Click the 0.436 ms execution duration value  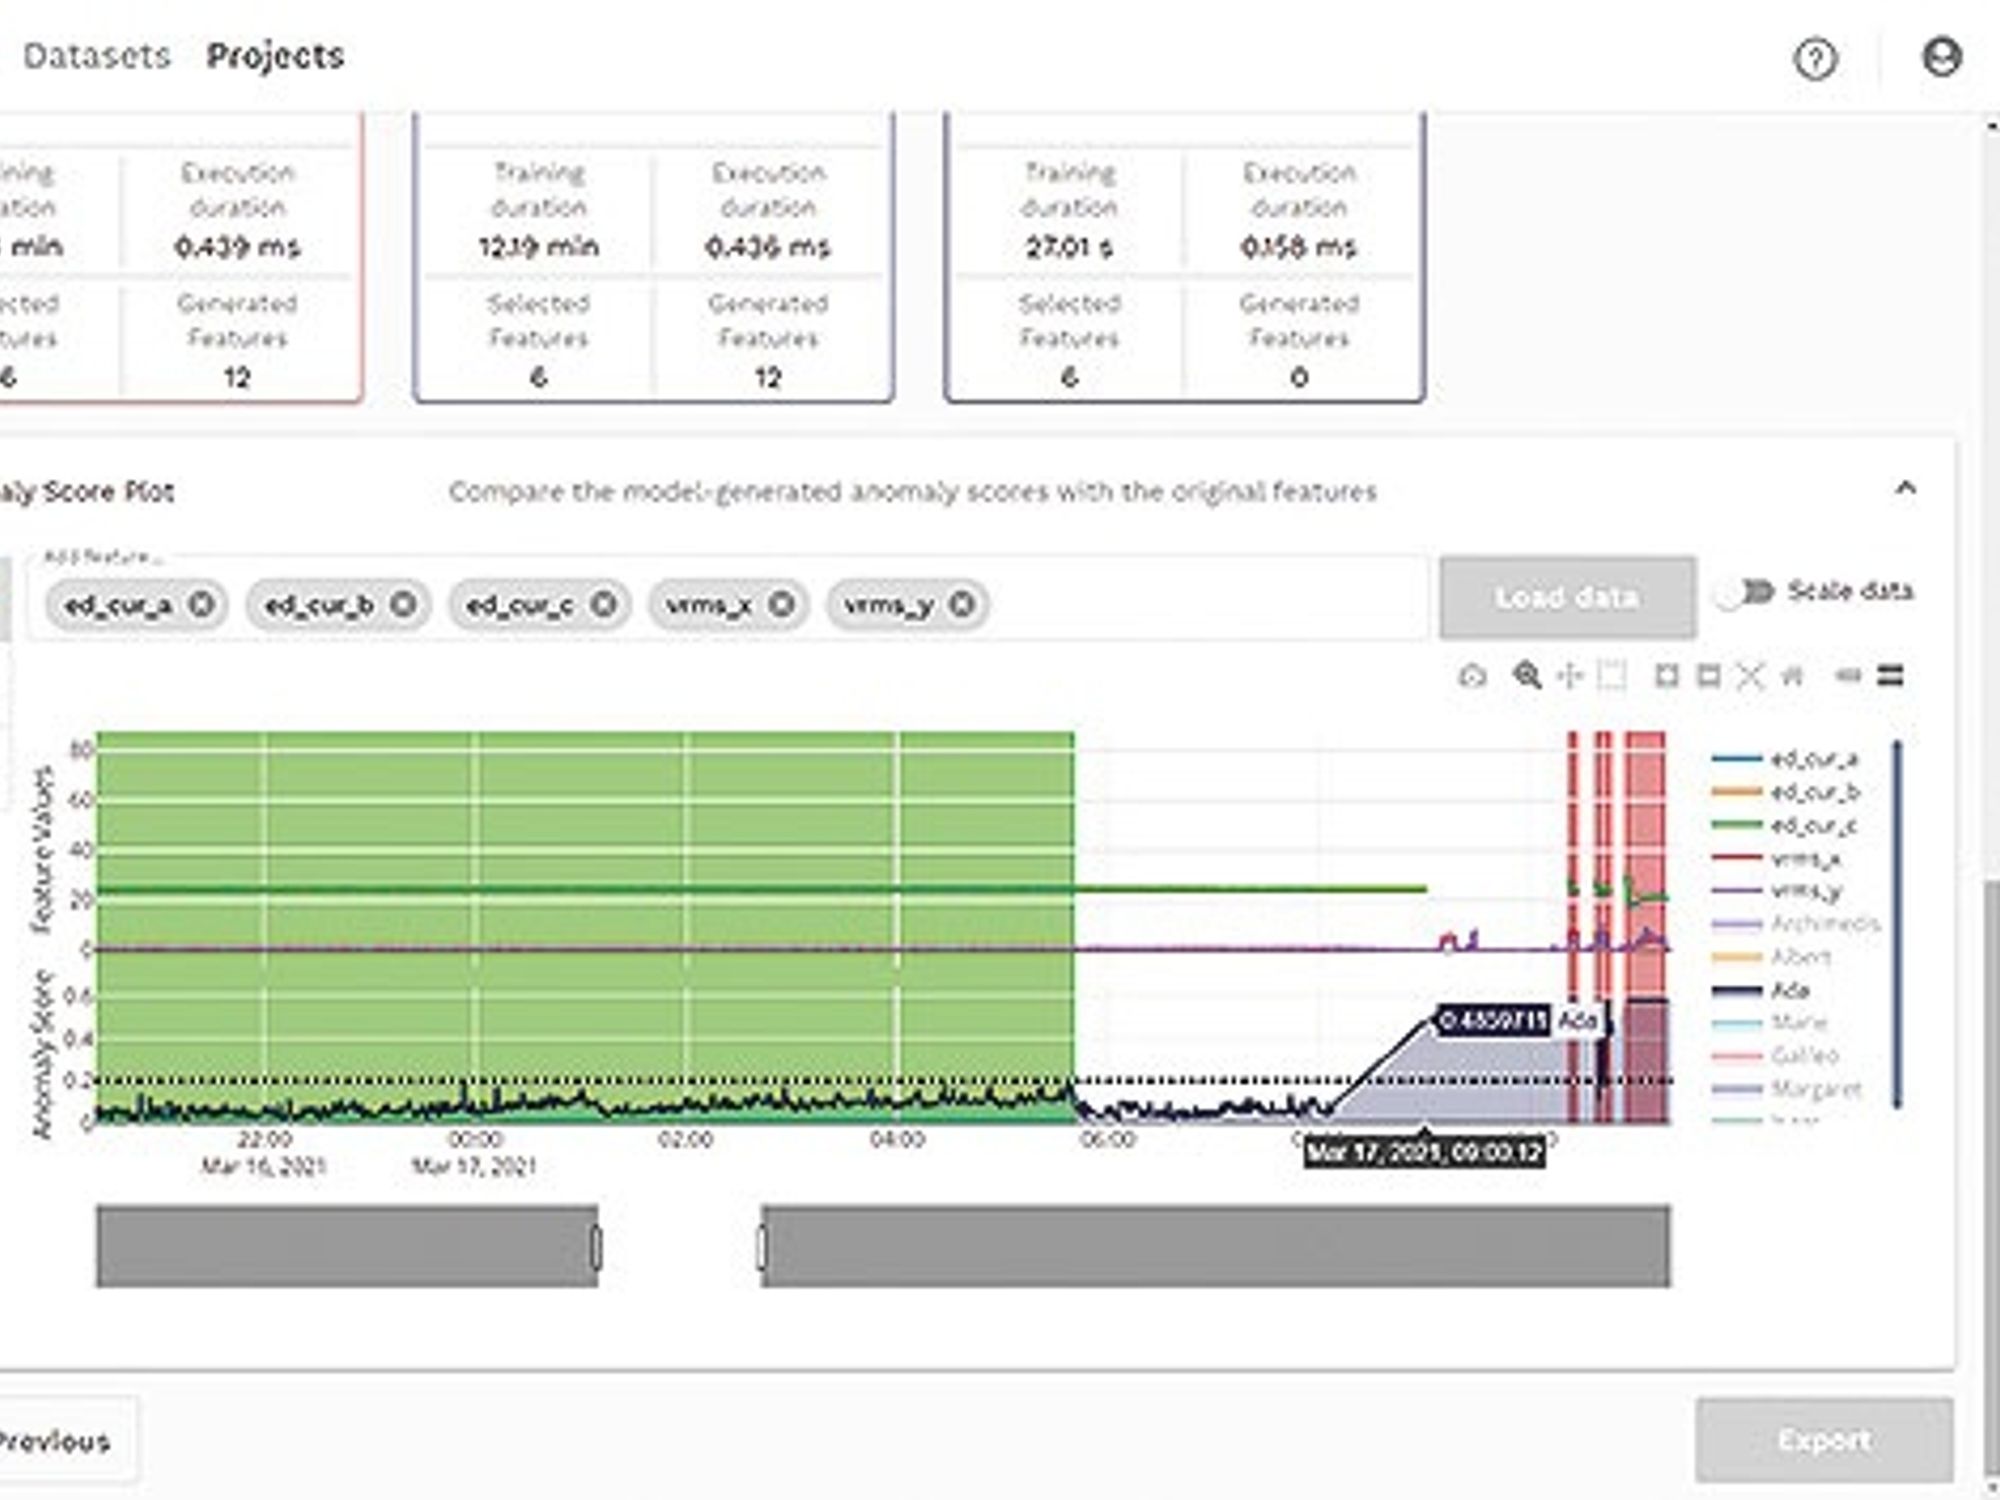point(767,246)
